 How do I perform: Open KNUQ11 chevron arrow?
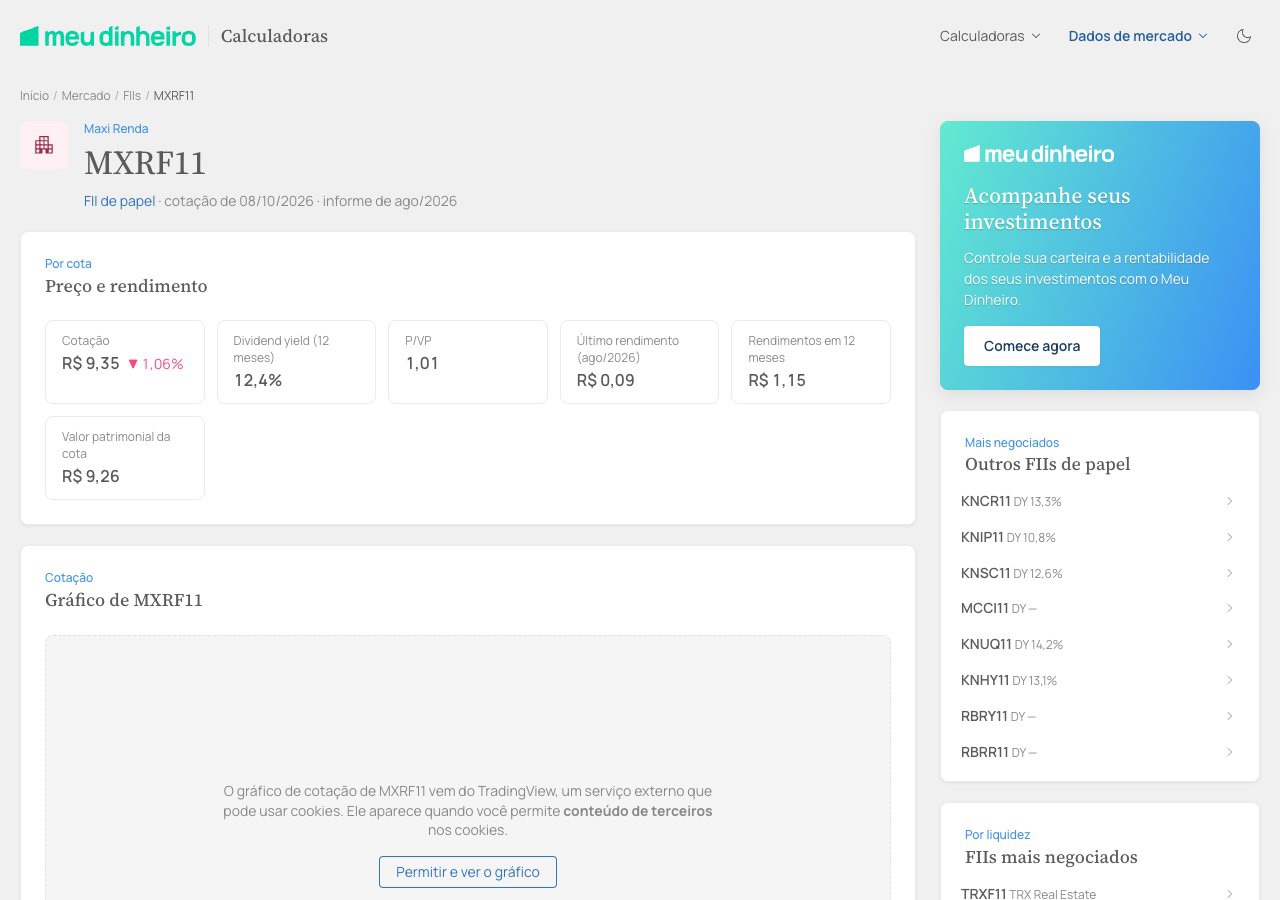[x=1229, y=644]
